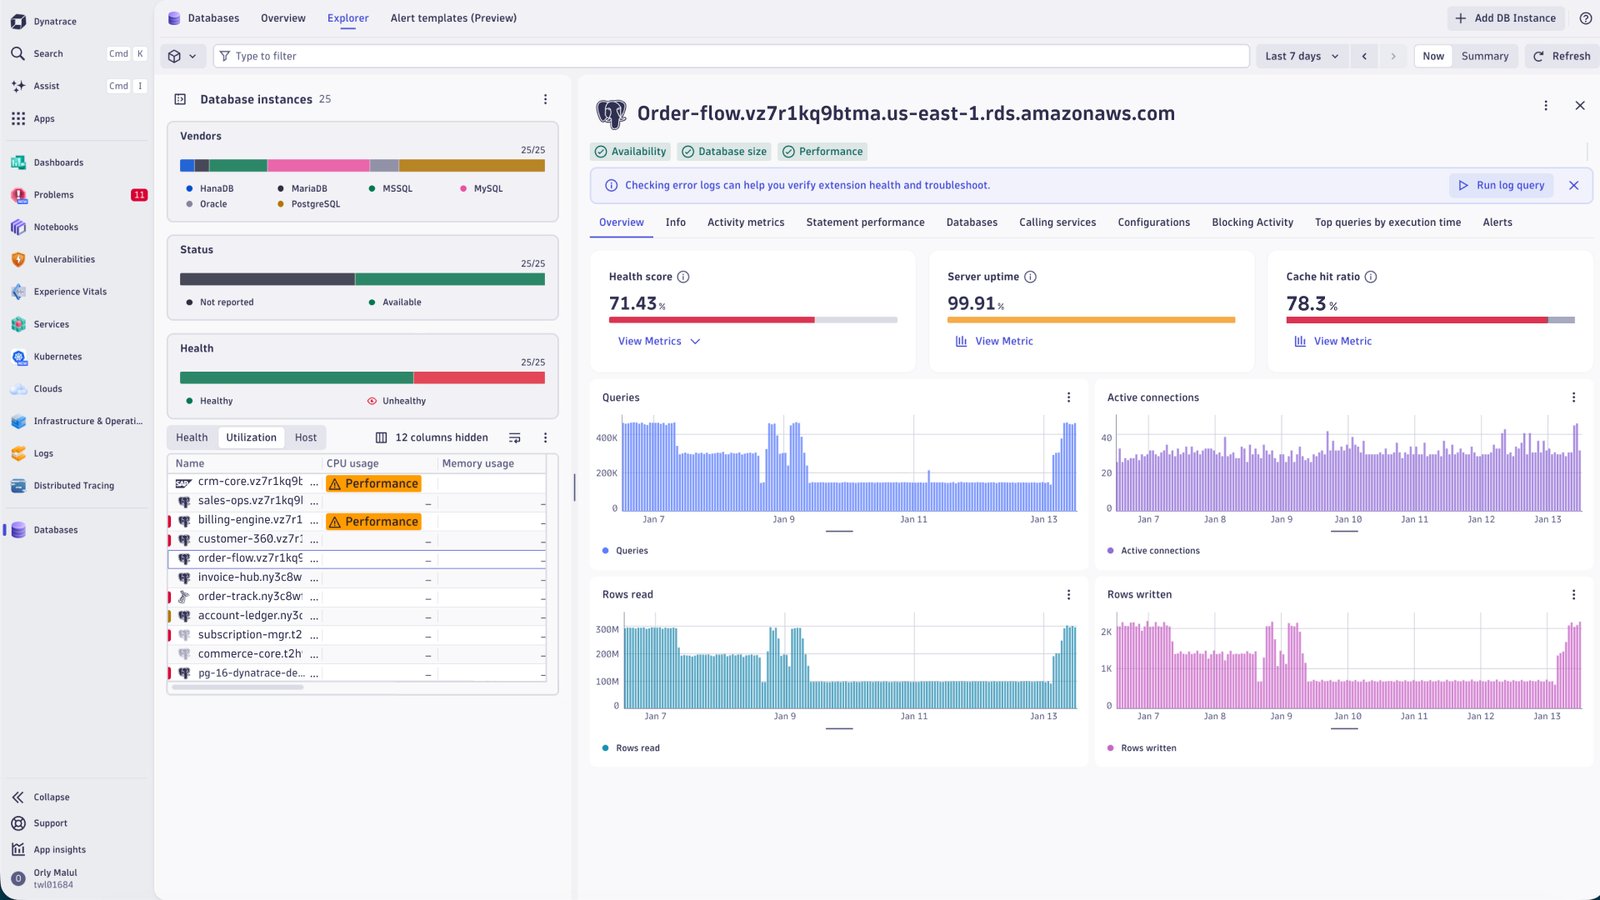
Task: Open Assist in the sidebar
Action: (x=46, y=86)
